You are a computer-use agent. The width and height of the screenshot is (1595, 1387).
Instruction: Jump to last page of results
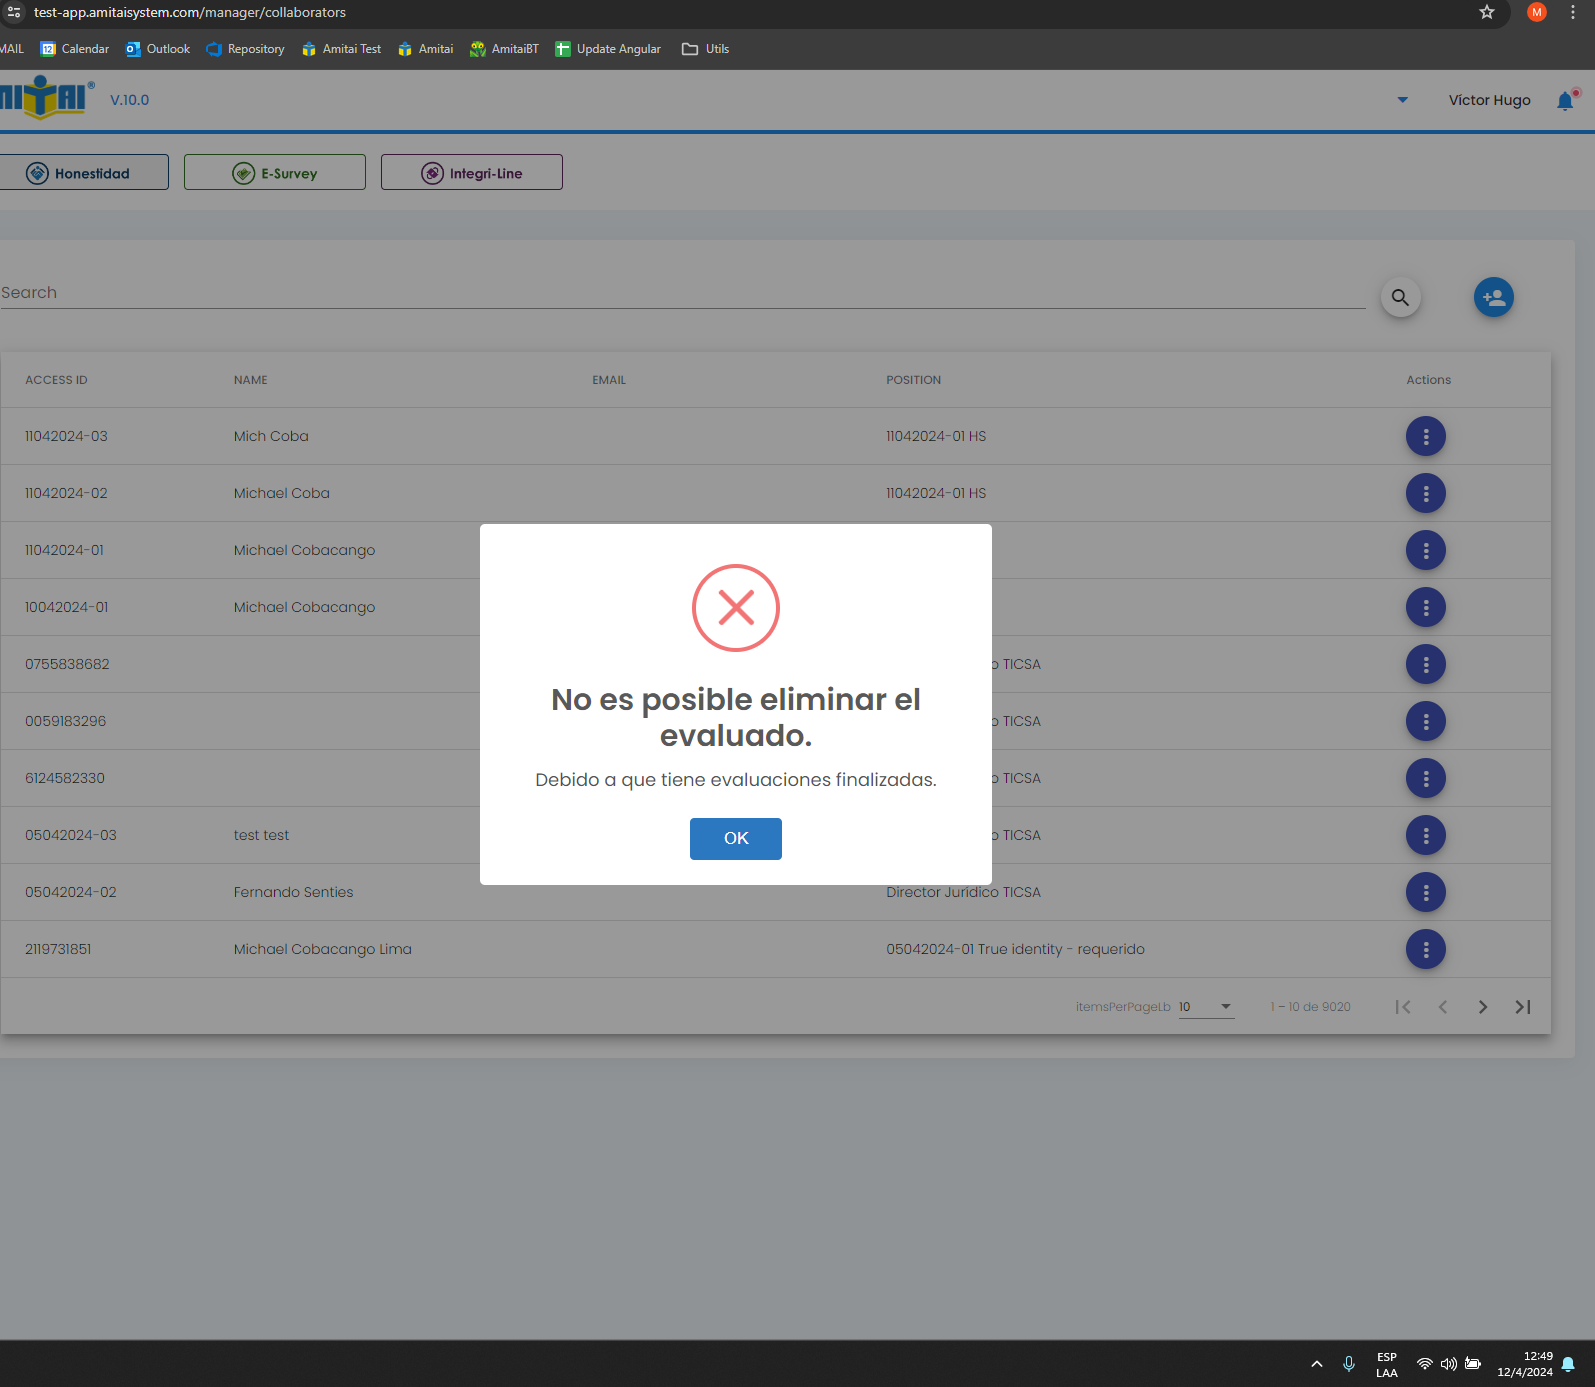tap(1522, 1007)
